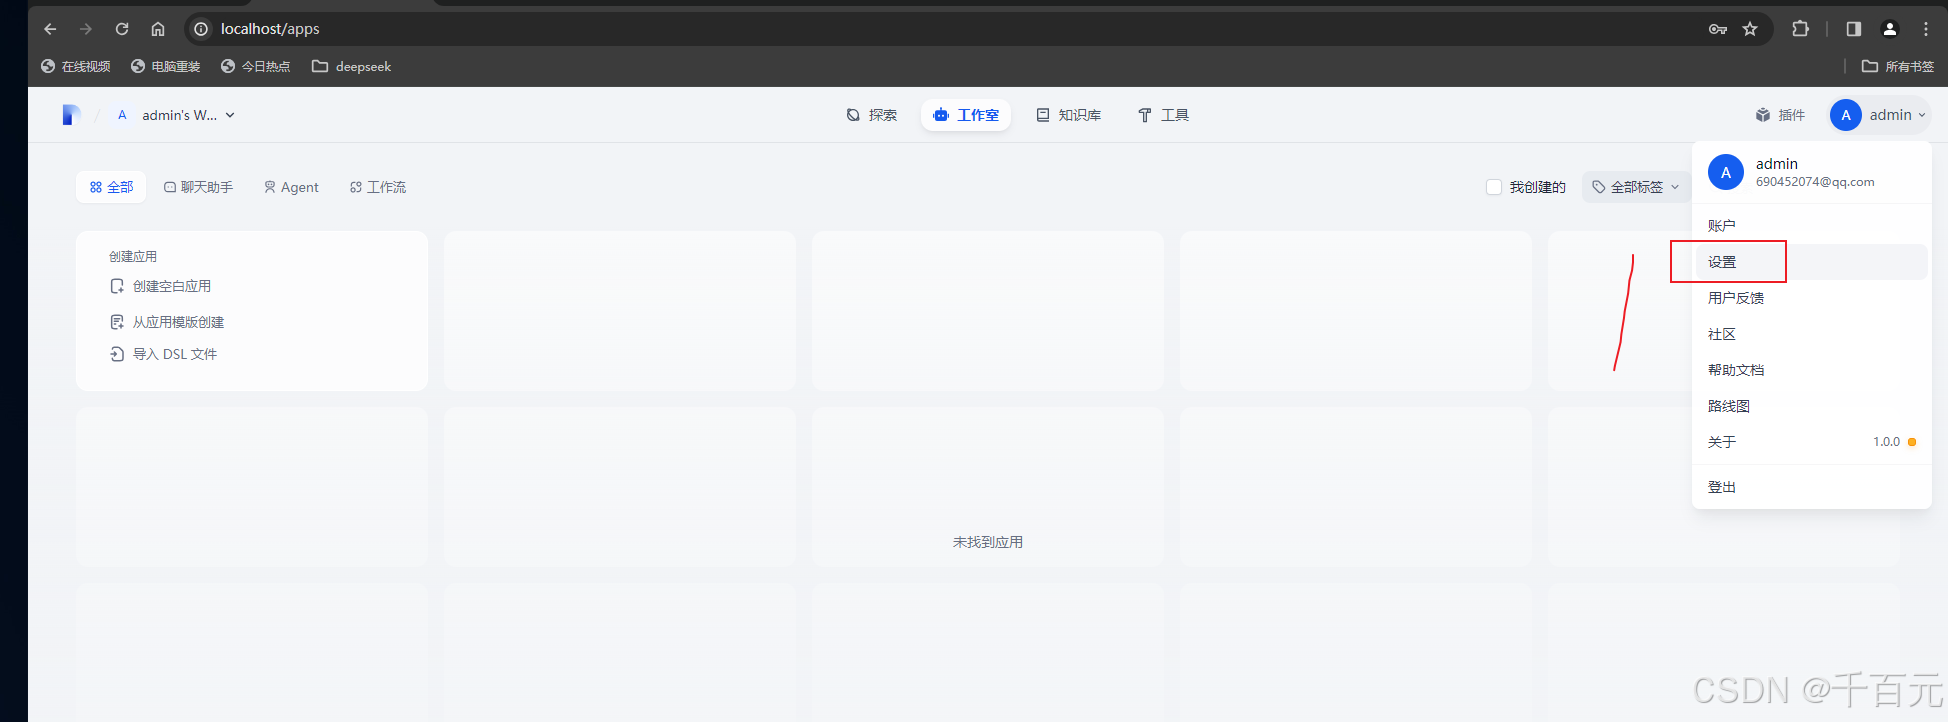Image resolution: width=1948 pixels, height=722 pixels.
Task: Click the blue A avatar in user menu
Action: (1726, 172)
